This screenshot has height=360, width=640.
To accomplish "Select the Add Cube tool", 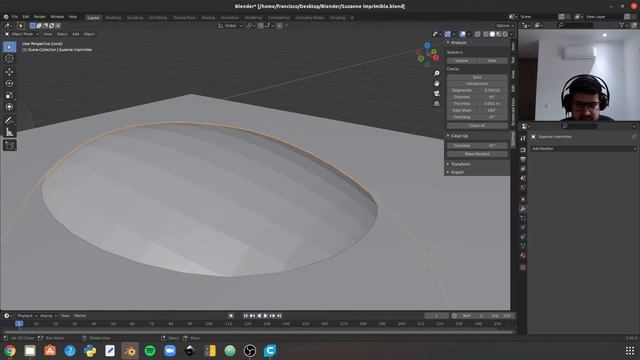I will (x=9, y=145).
